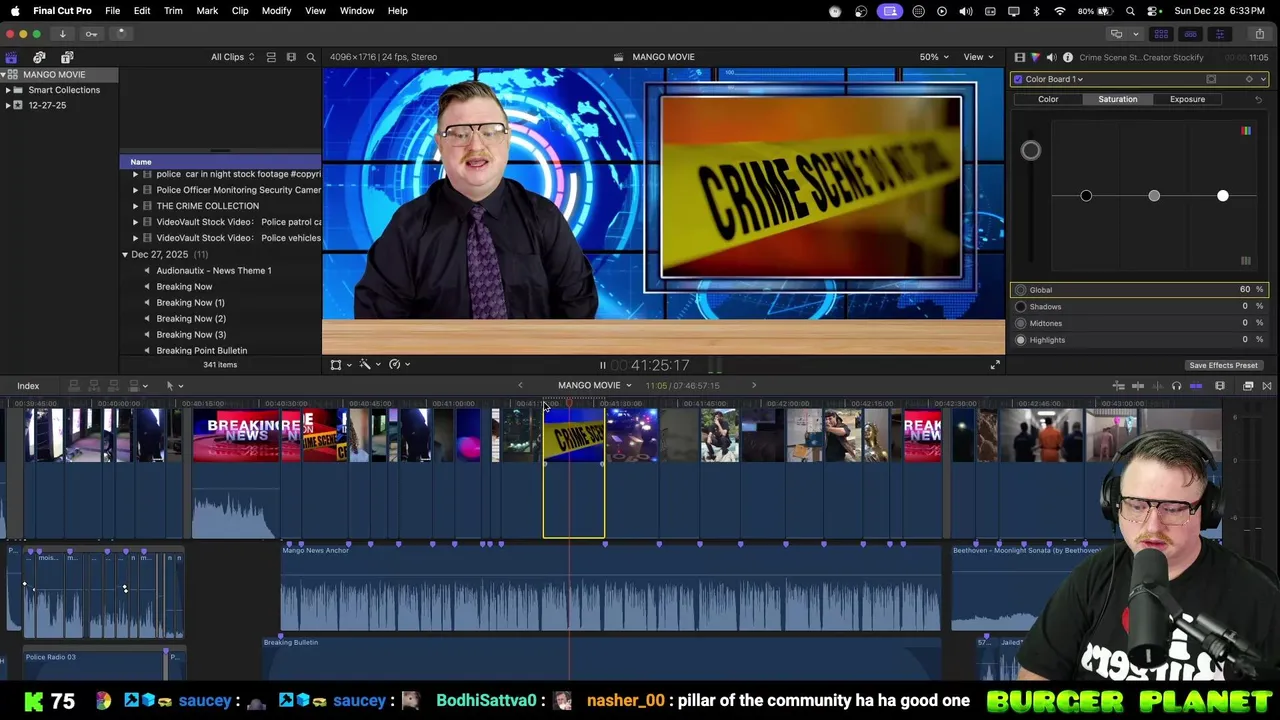Add keyframe diamond for Color Board 1
The width and height of the screenshot is (1280, 720).
pos(1249,79)
